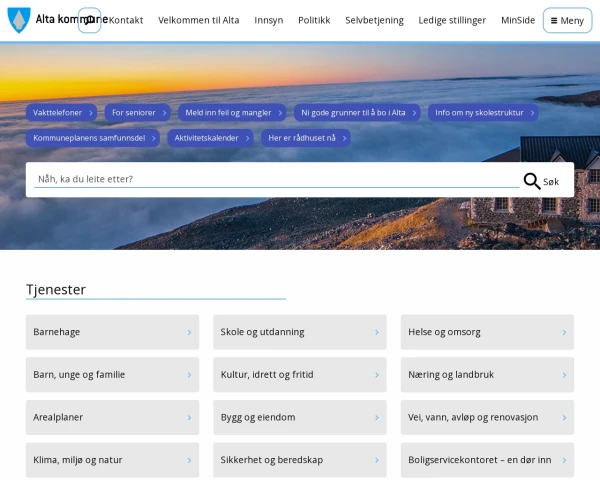Click the arrow on Vakttelefoner chip
This screenshot has width=600, height=480.
[x=91, y=113]
